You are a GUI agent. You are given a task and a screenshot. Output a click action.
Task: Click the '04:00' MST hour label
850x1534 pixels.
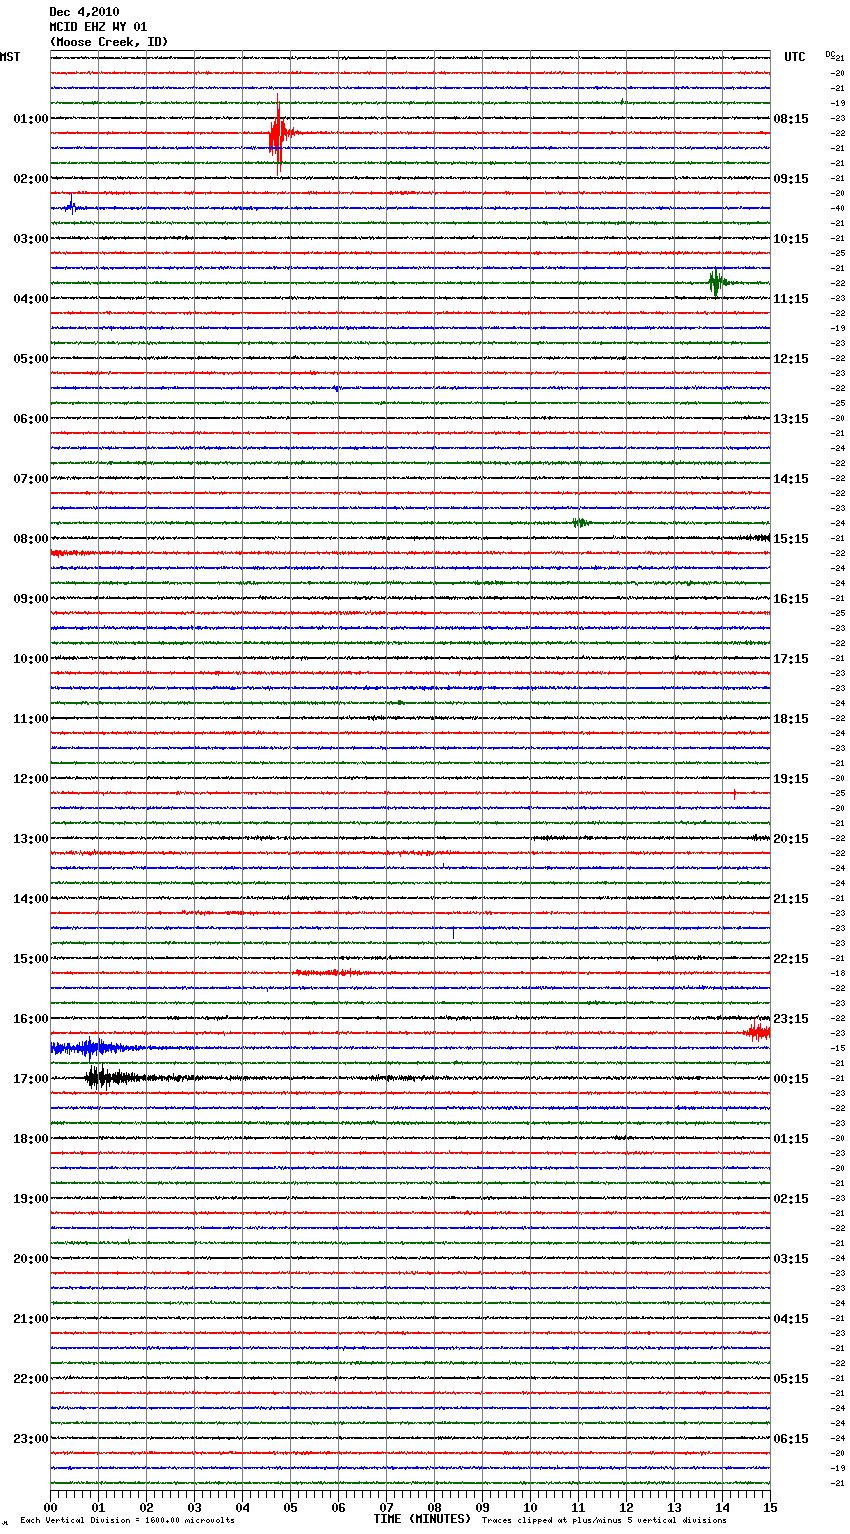[30, 299]
